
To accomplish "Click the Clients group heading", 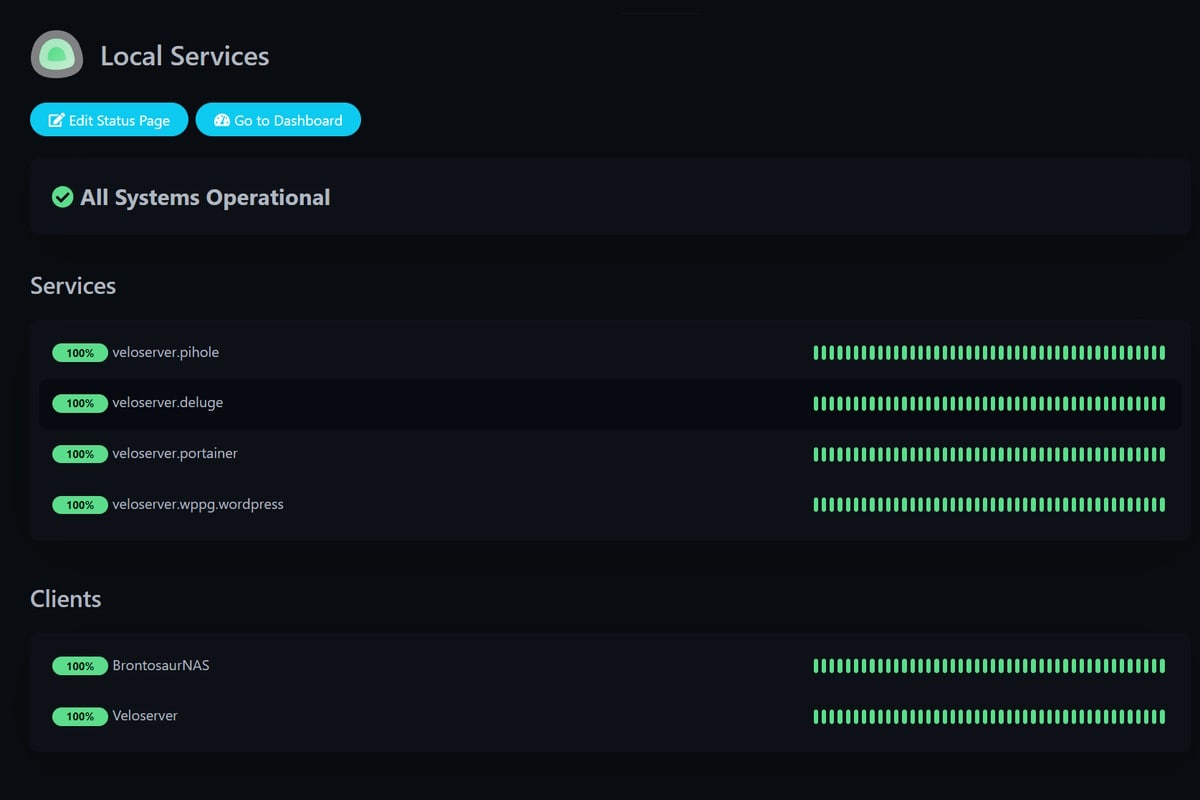I will click(x=66, y=599).
